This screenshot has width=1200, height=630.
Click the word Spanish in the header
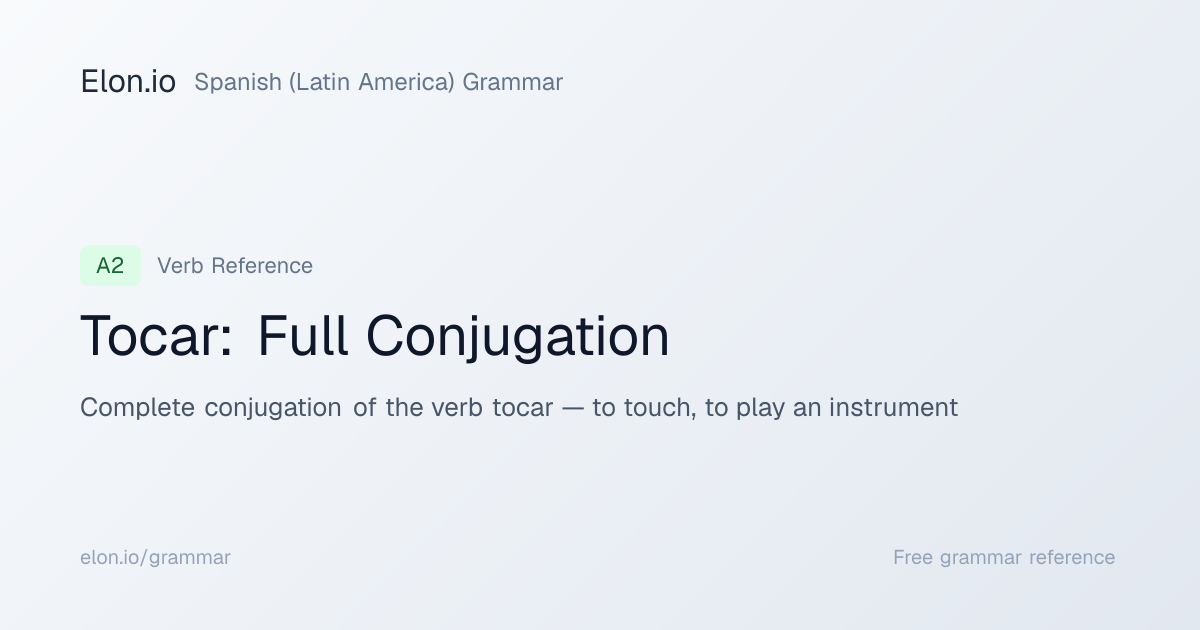pos(238,84)
